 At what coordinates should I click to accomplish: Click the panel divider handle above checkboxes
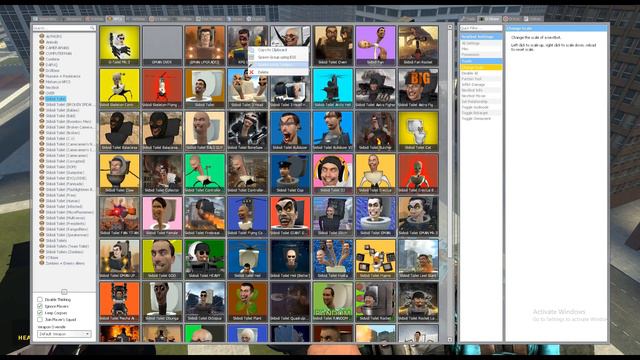[x=64, y=292]
